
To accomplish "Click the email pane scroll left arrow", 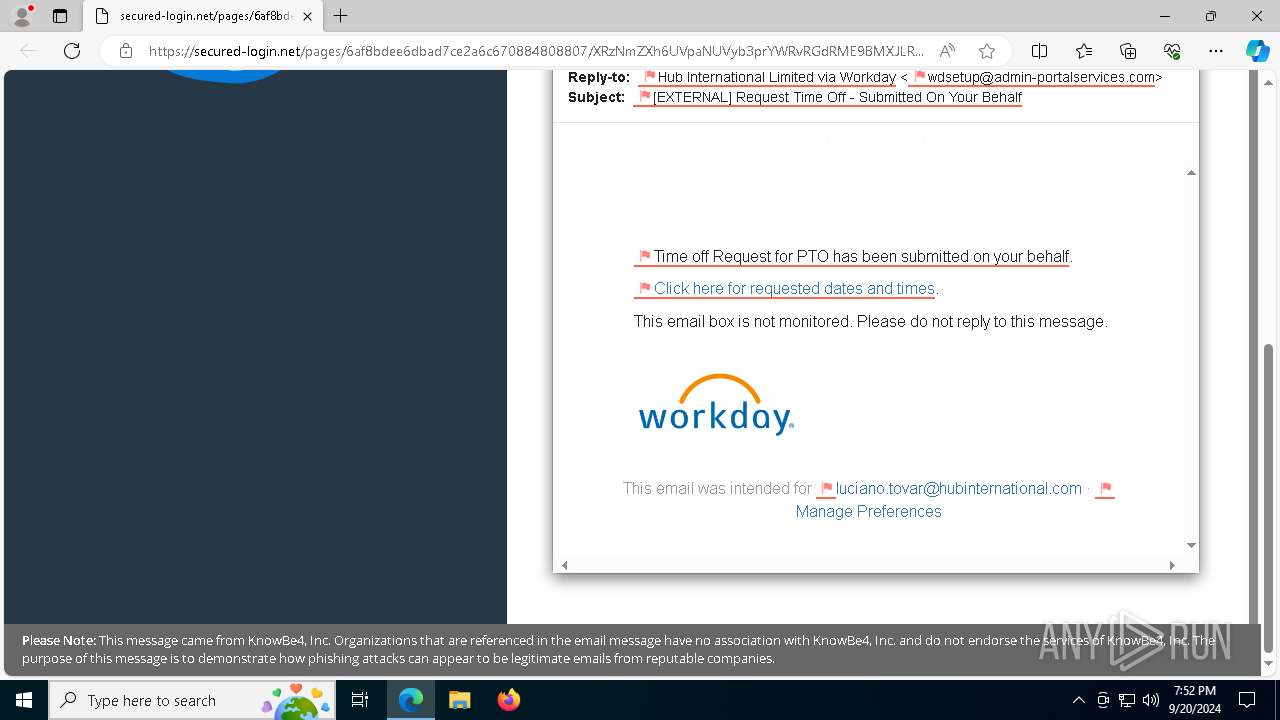I will [x=564, y=565].
